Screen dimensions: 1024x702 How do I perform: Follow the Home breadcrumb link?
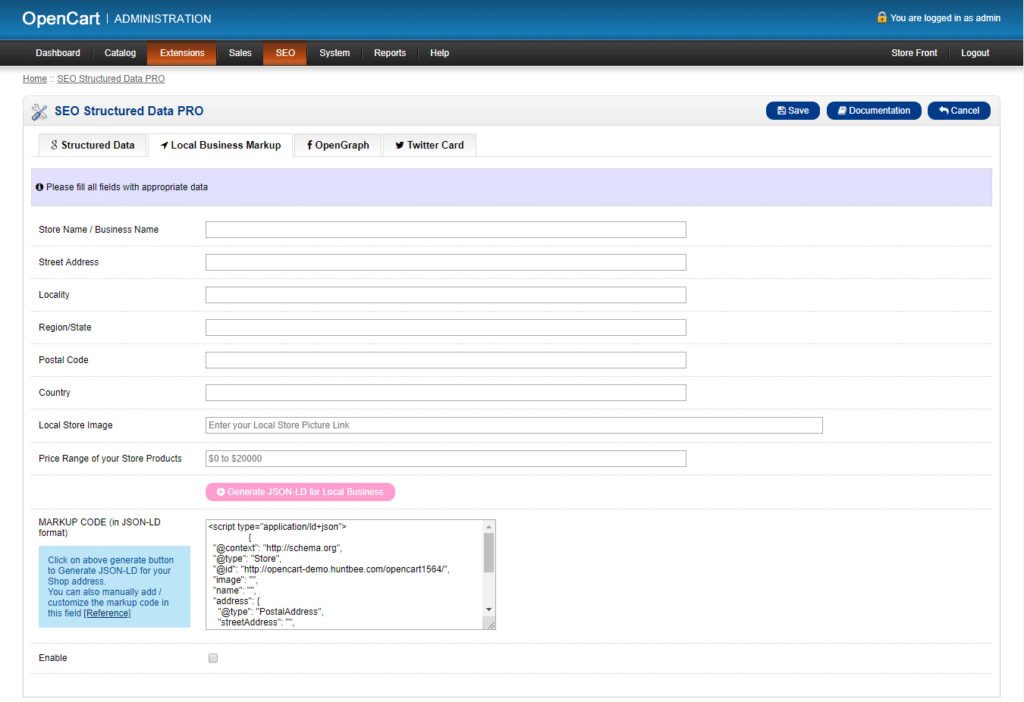pos(35,79)
